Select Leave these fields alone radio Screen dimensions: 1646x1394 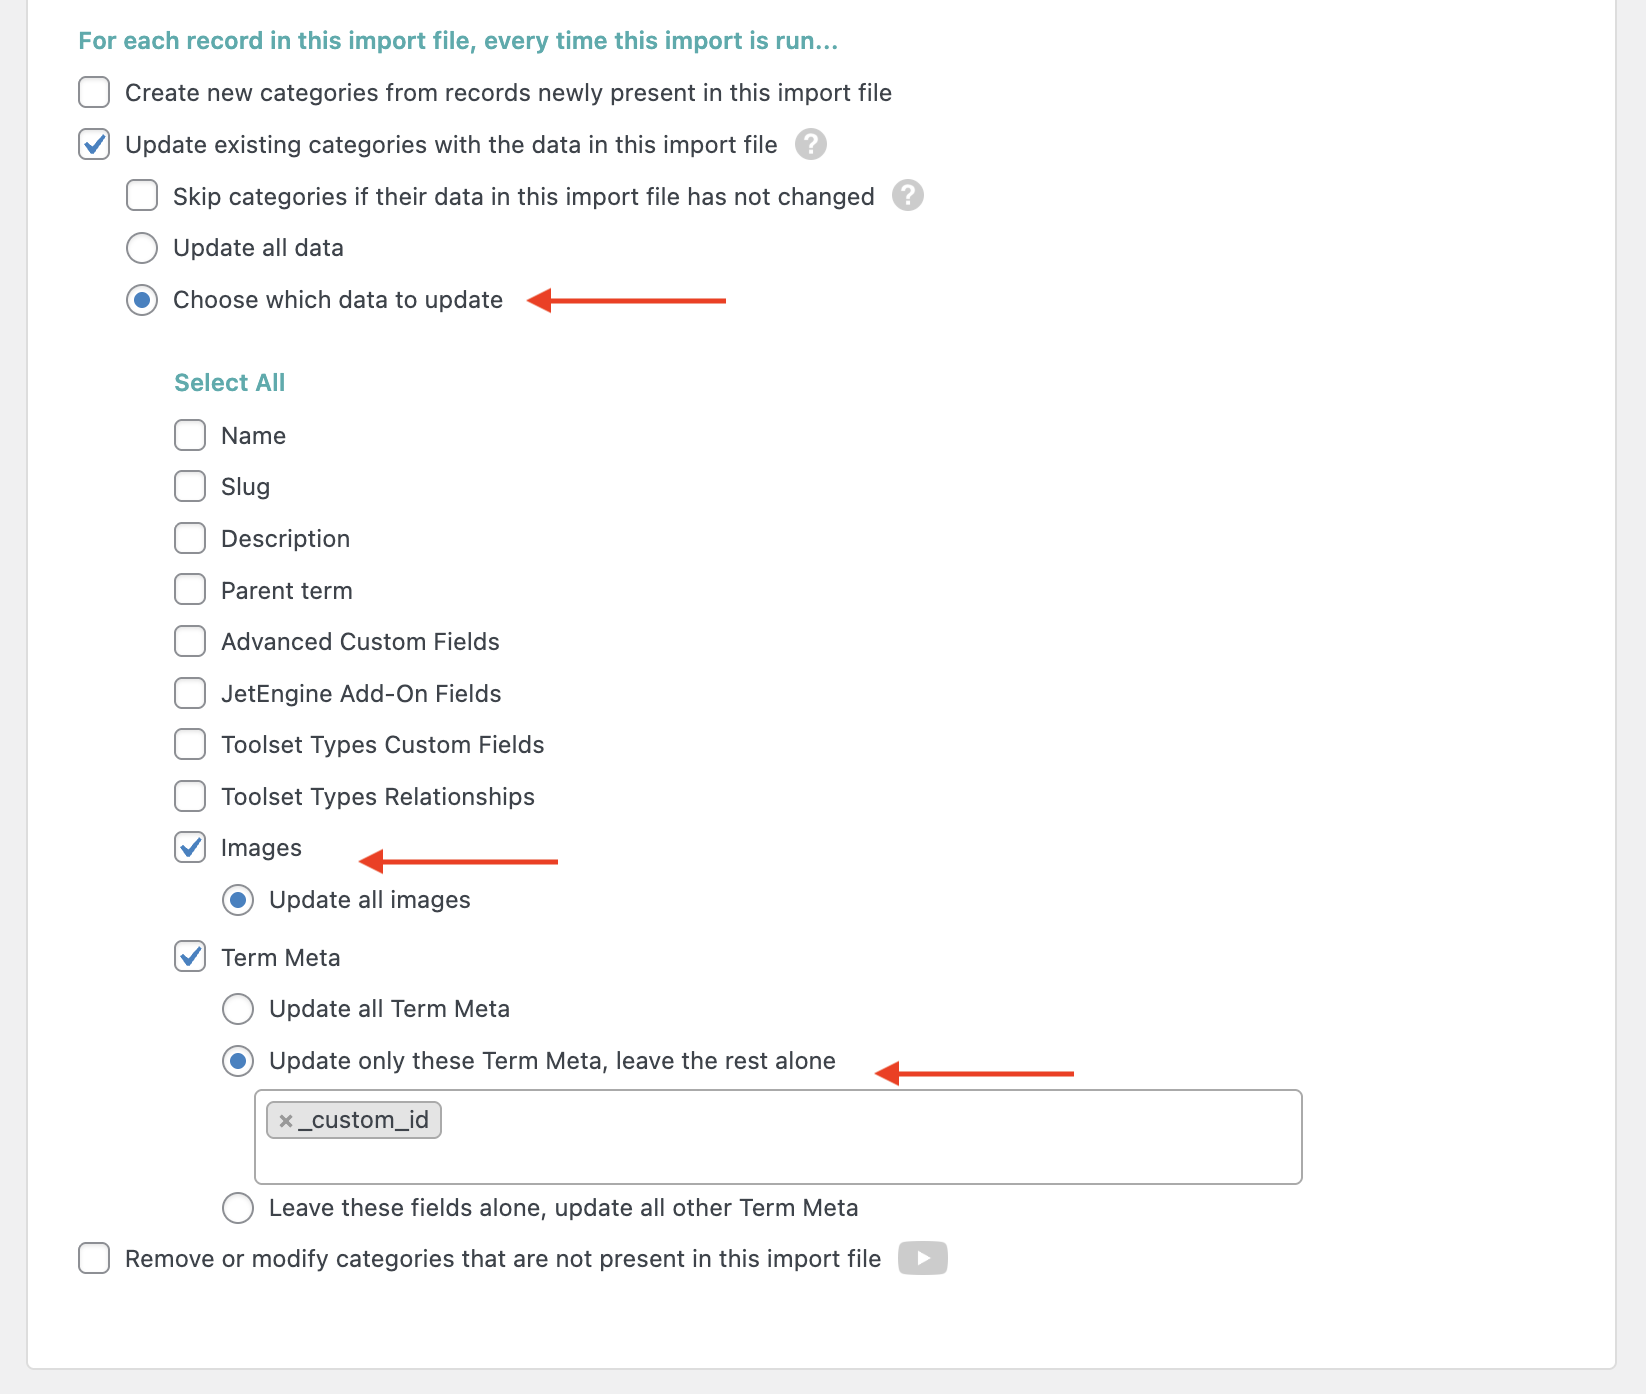[238, 1208]
